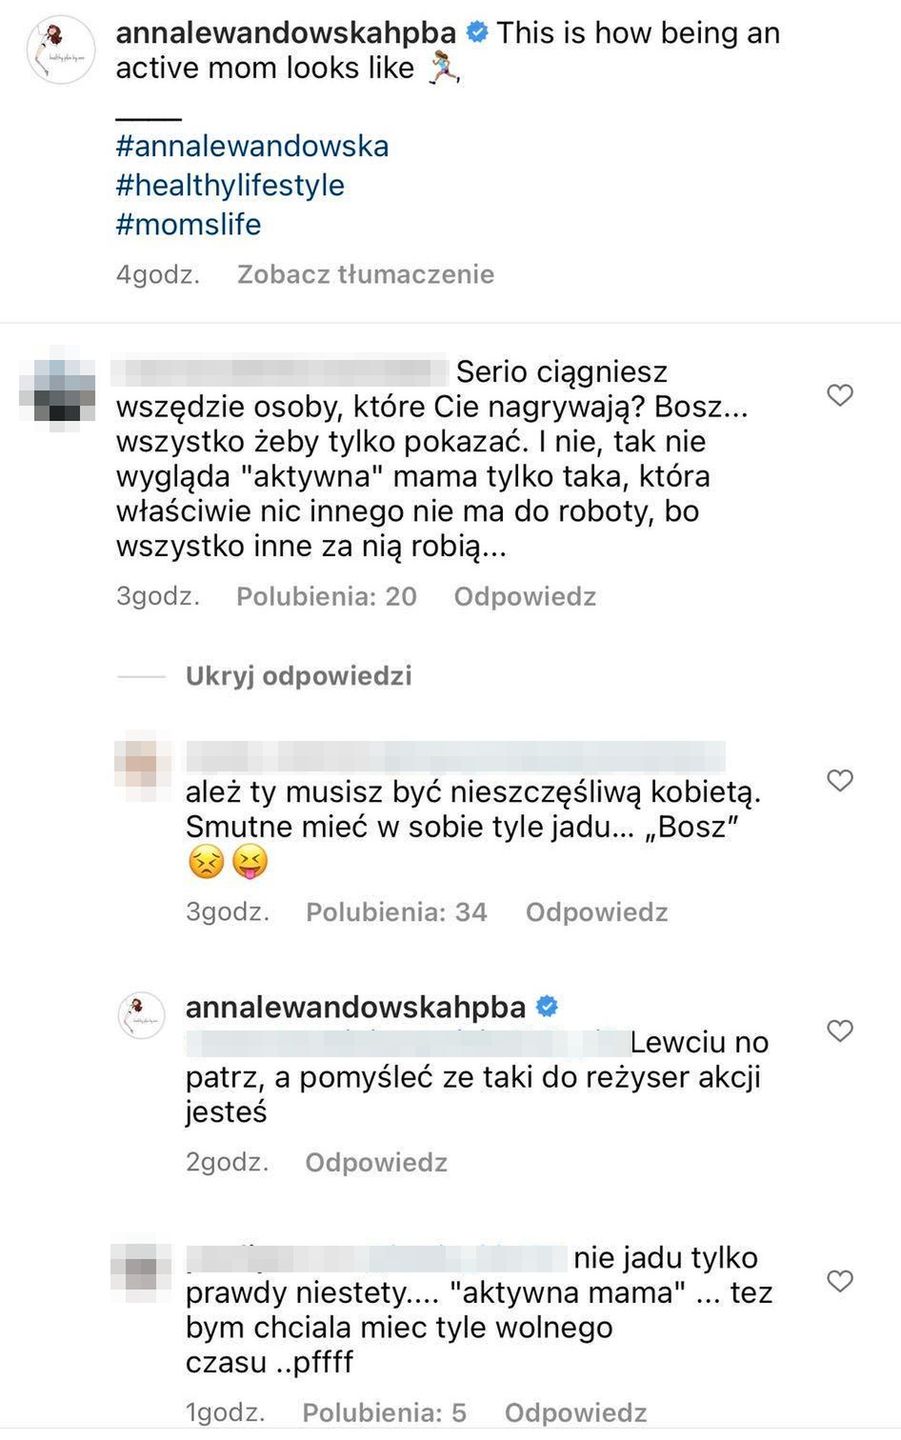The width and height of the screenshot is (901, 1440).
Task: Reply to annalewandowskahpba's 2godz. comment
Action: pyautogui.click(x=376, y=1162)
